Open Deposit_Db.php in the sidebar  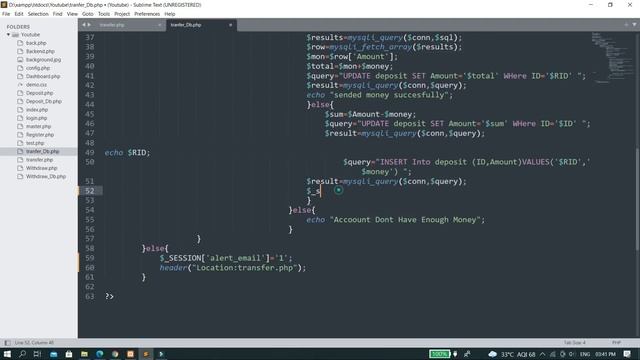44,101
